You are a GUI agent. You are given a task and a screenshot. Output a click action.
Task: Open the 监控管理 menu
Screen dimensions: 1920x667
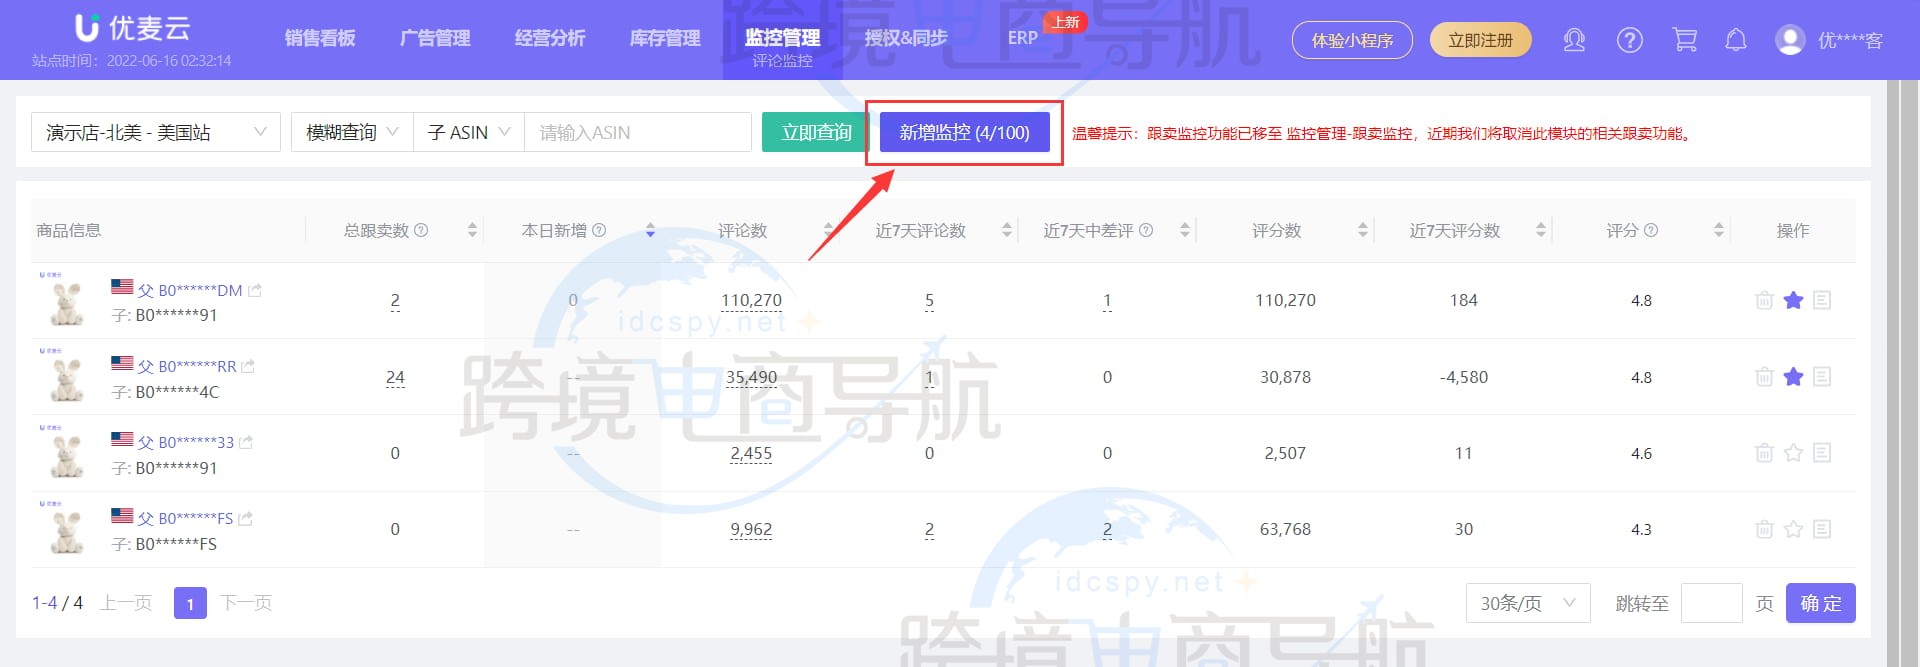point(782,38)
